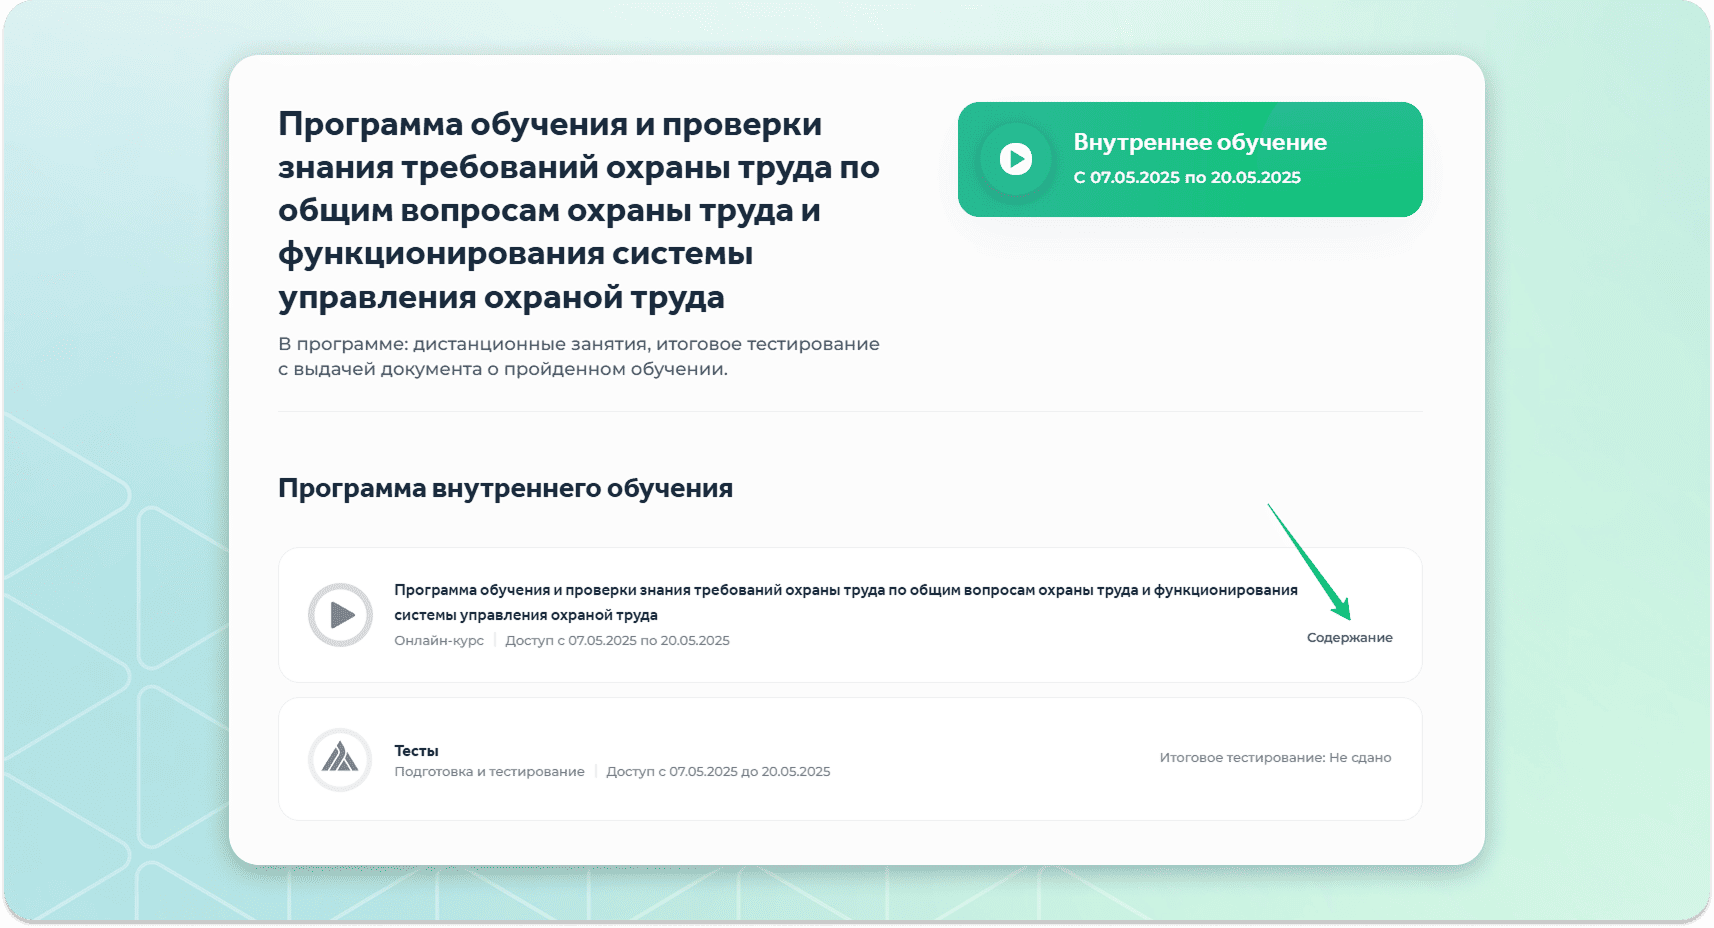Viewport: 1714px width, 928px height.
Task: Click the date range 'С 07.05.2025 по 20.05.2025' in banner
Action: pyautogui.click(x=1187, y=178)
